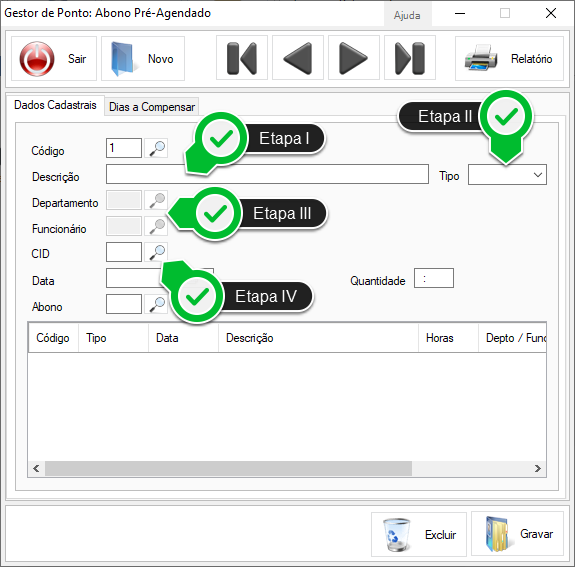Click the Departamento search magnifier
This screenshot has height=567, width=575.
click(x=156, y=200)
